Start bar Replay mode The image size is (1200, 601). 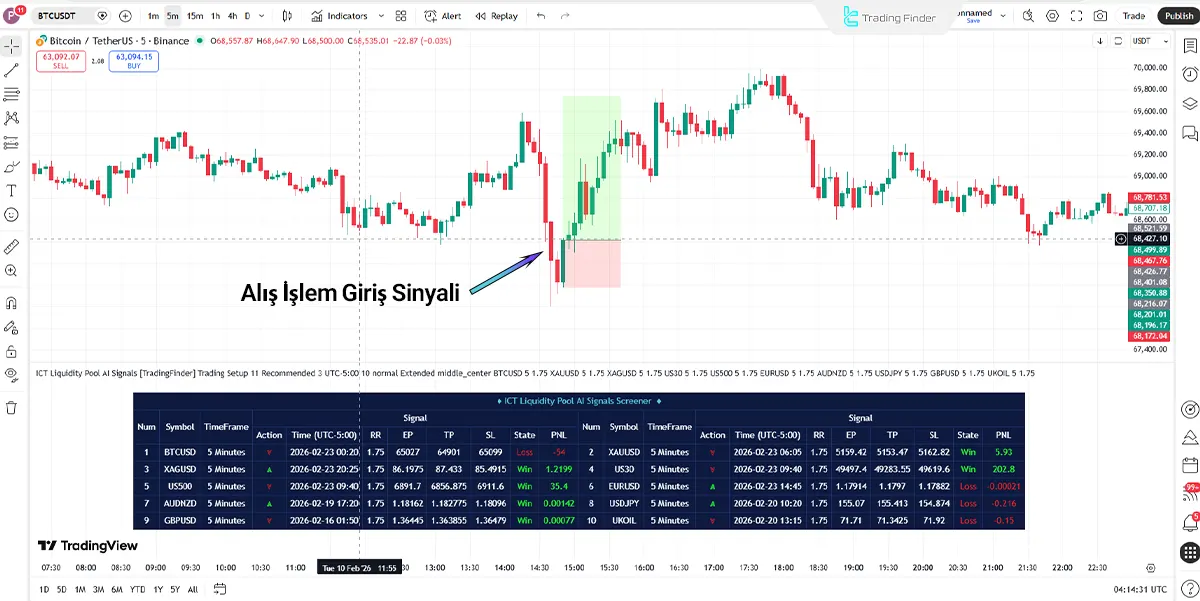pos(497,16)
